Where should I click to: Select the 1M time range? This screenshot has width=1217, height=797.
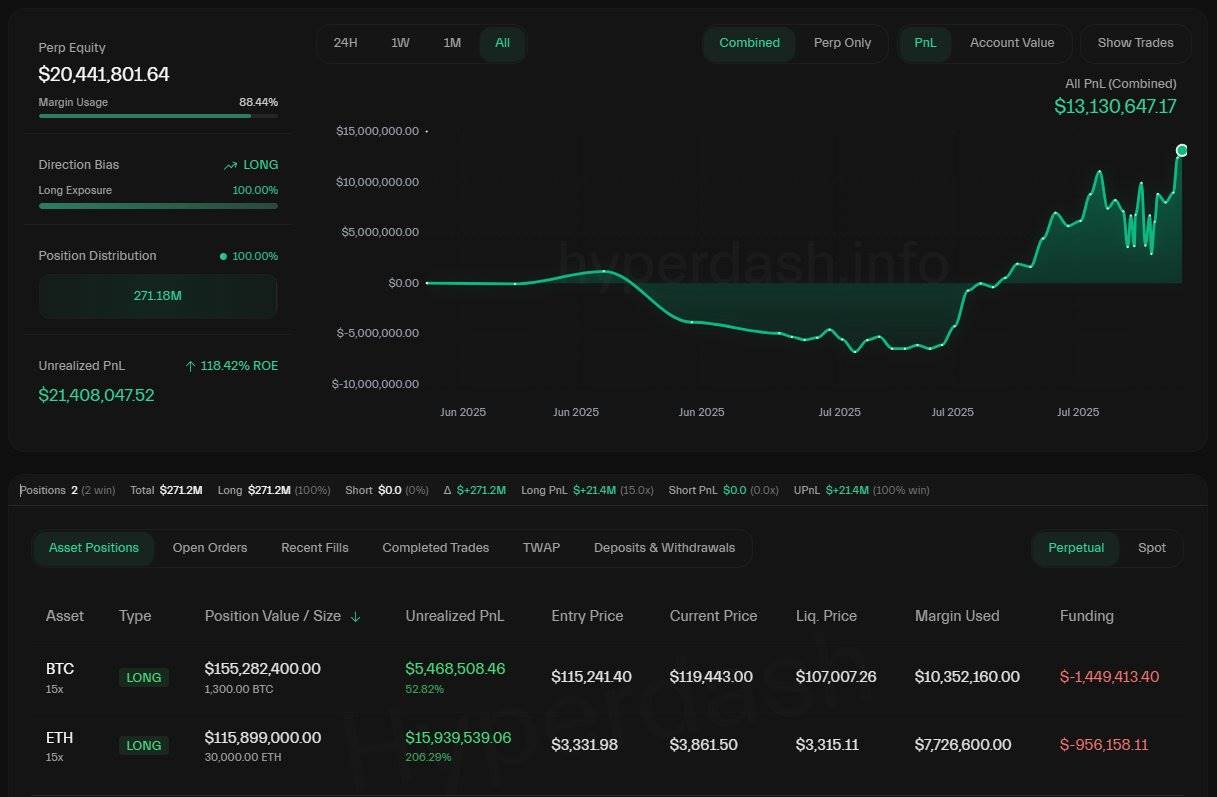point(452,43)
